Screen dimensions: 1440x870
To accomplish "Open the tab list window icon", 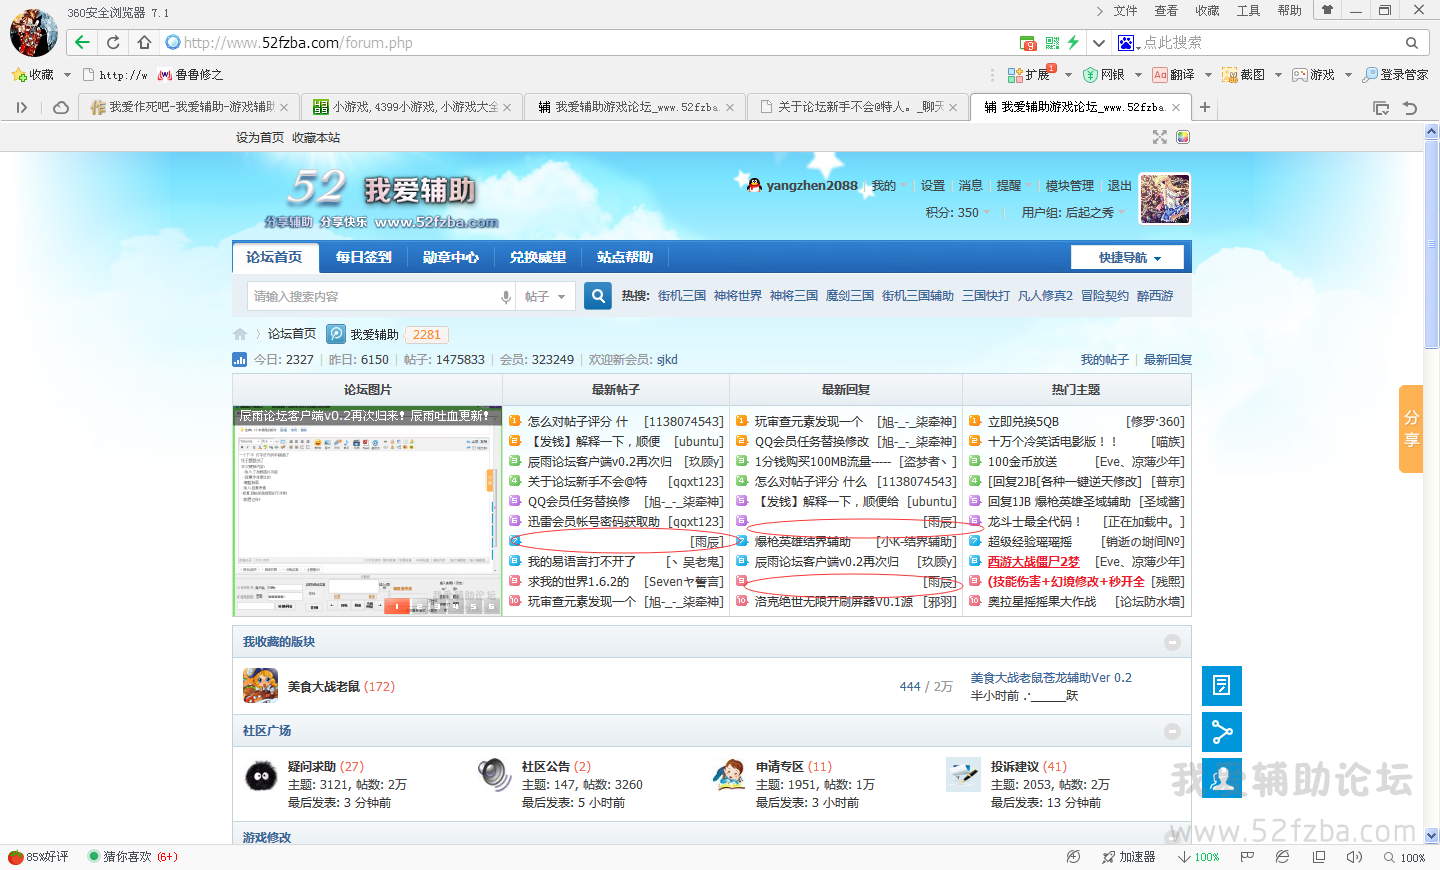I will point(1381,107).
